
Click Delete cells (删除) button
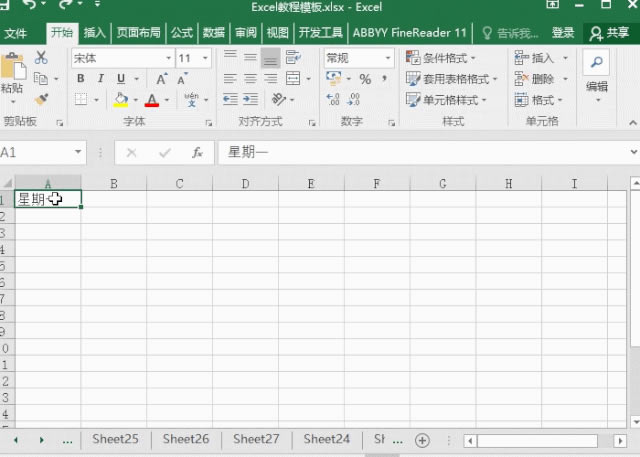coord(534,79)
